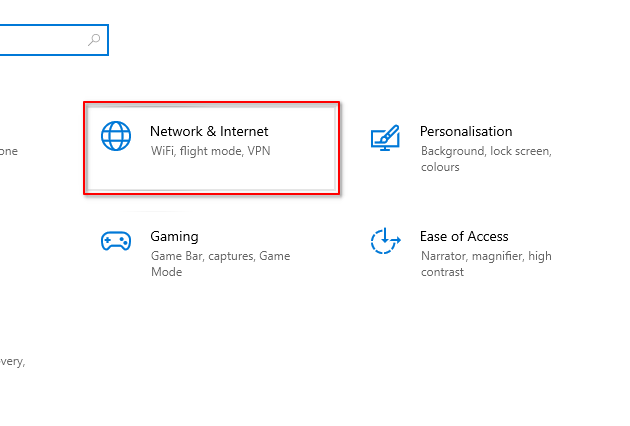Choose the Ease of Access heading
Viewport: 630px width, 426px height.
[464, 237]
